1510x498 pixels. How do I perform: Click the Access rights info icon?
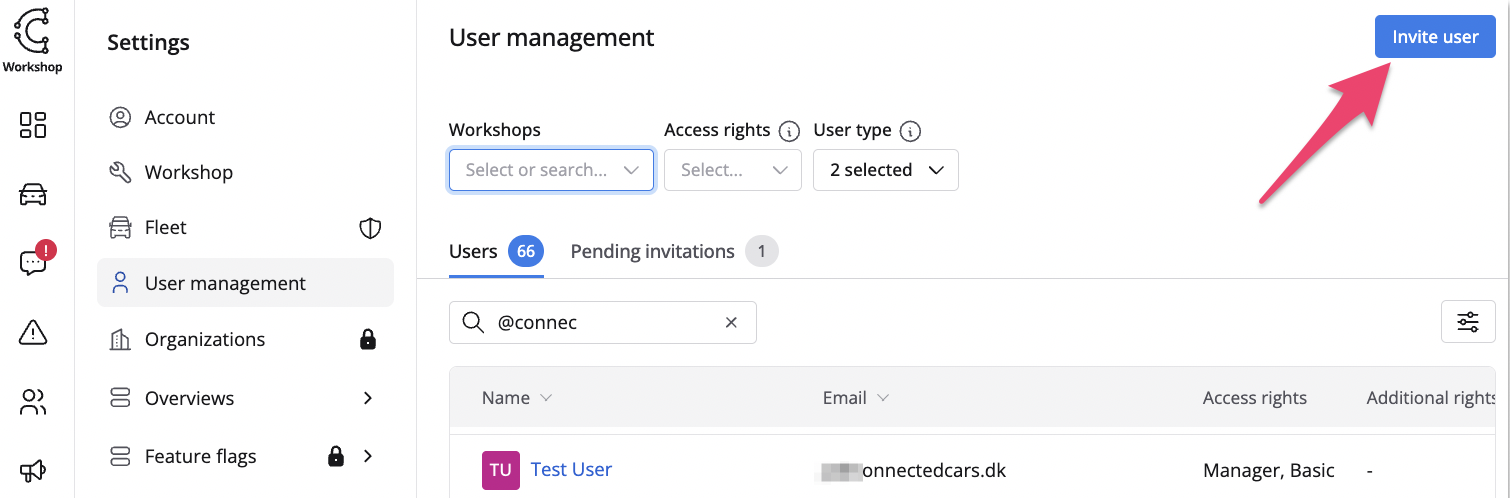tap(789, 131)
